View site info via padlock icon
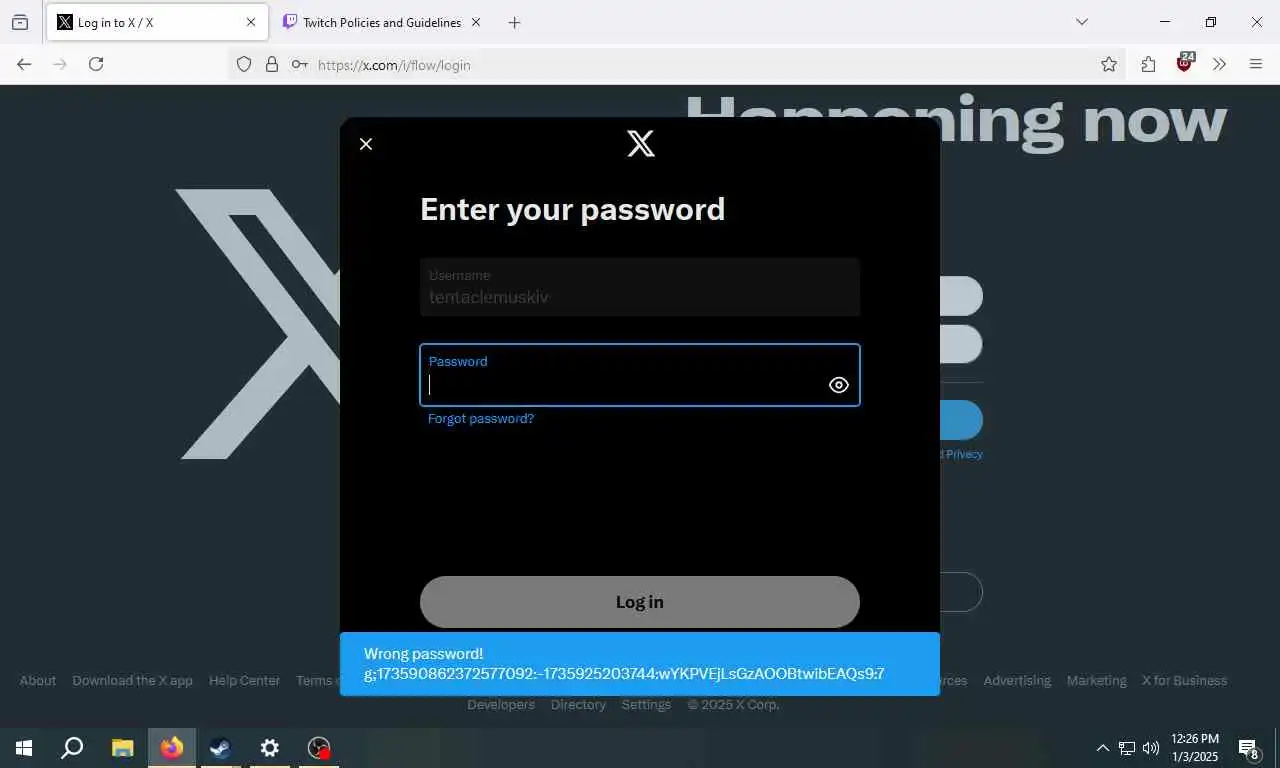This screenshot has width=1280, height=768. 271,64
